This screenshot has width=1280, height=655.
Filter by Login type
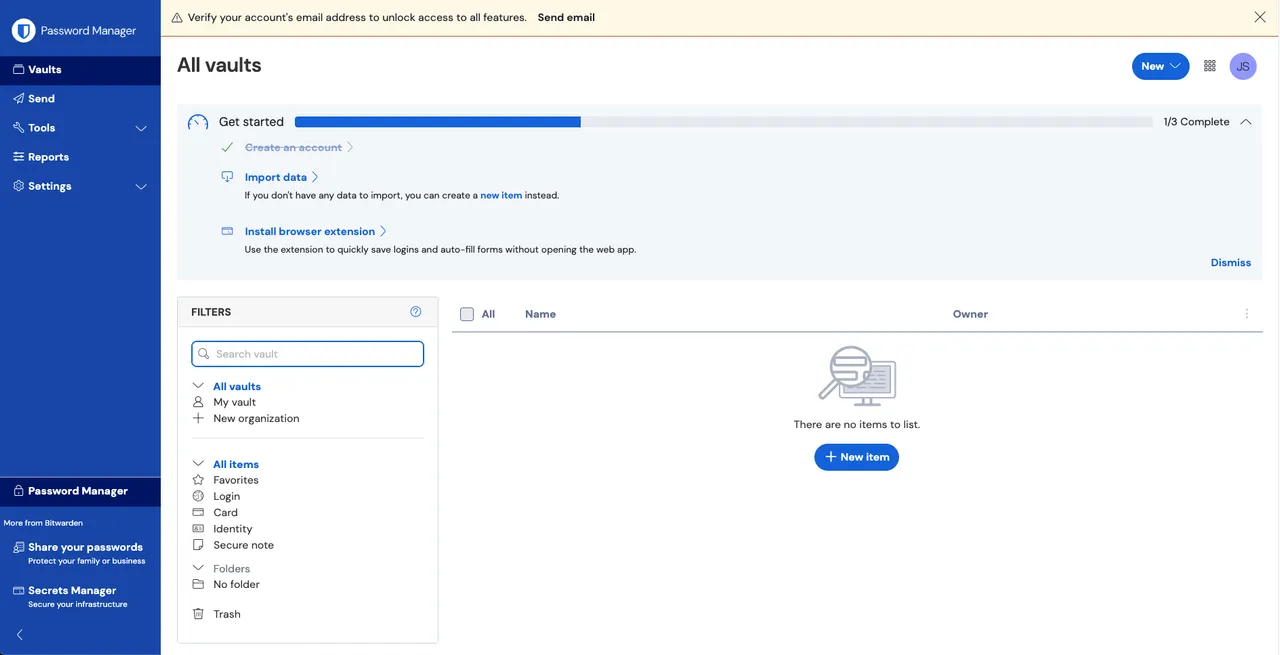point(227,496)
